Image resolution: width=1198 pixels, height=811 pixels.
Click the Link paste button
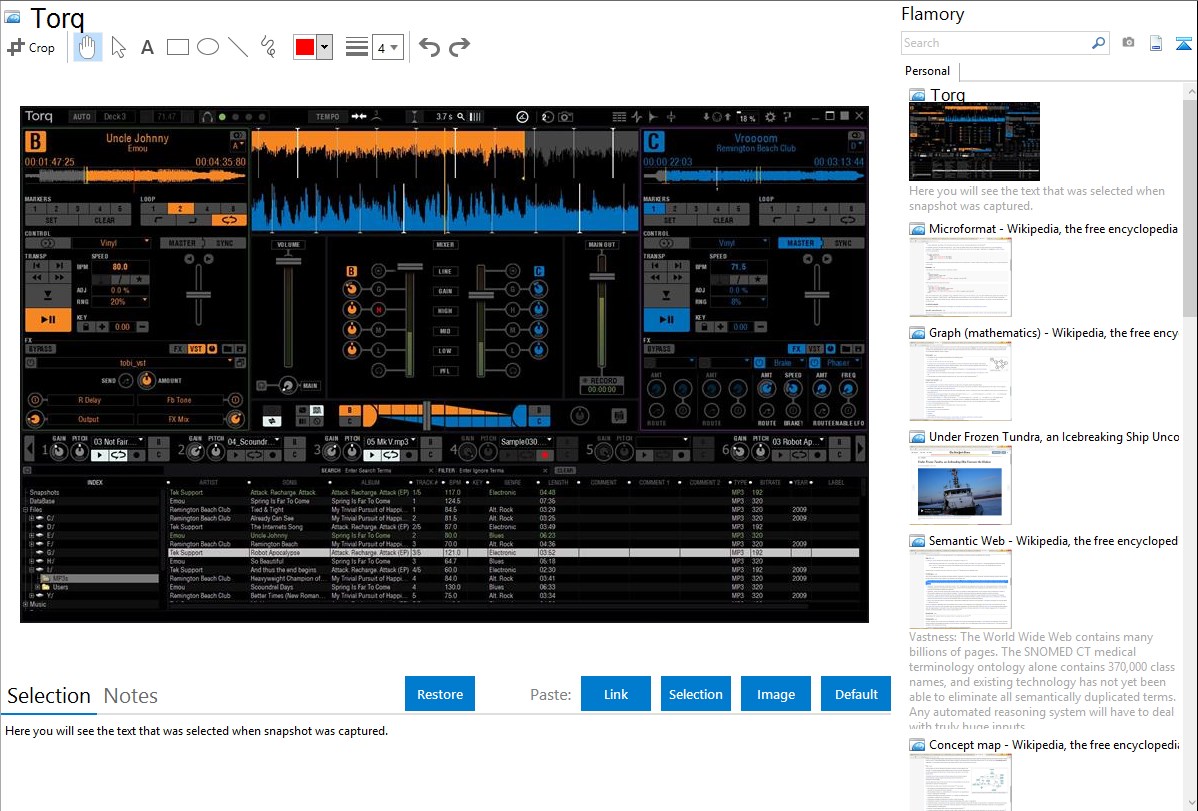pyautogui.click(x=616, y=694)
